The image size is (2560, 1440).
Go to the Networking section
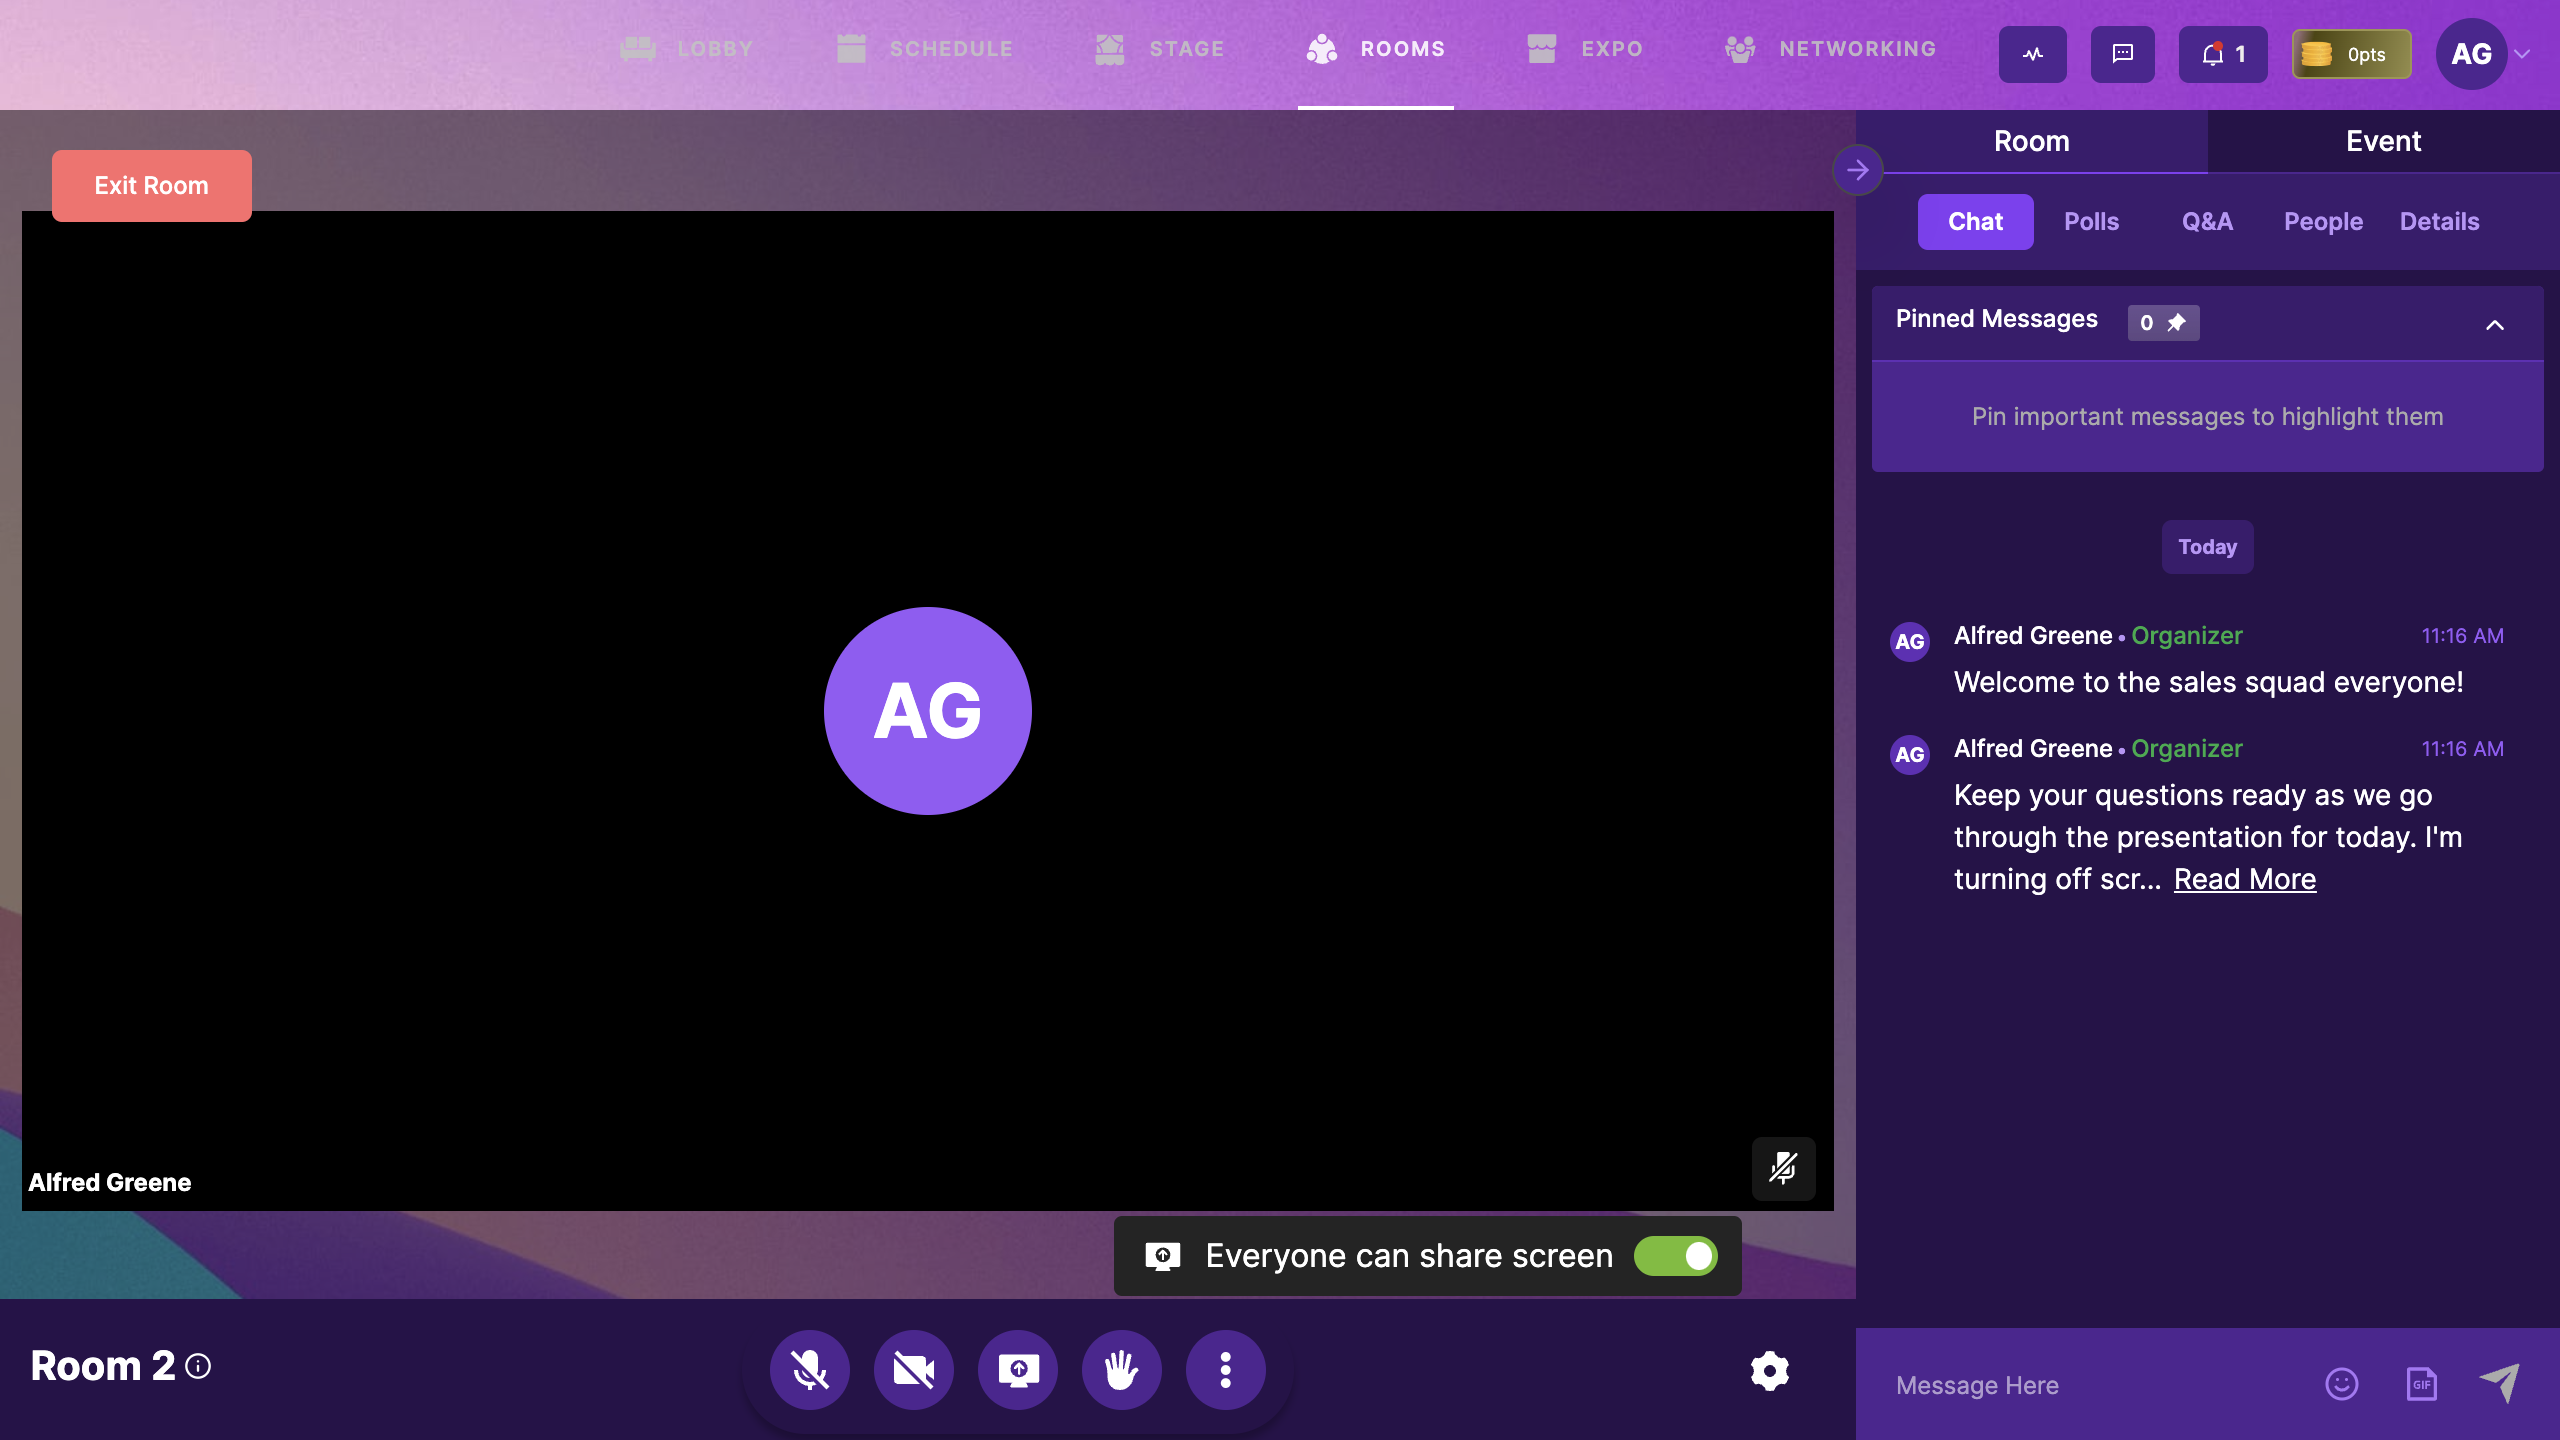tap(1832, 49)
